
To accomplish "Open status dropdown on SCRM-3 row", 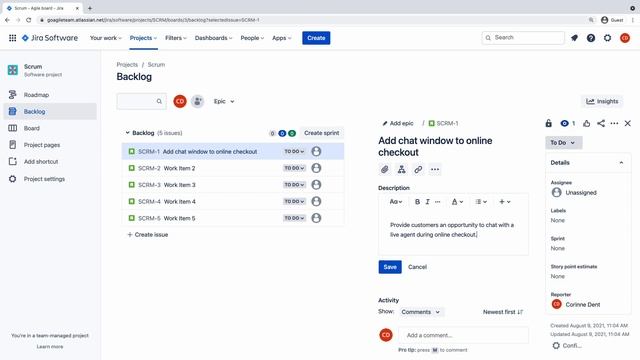I will tap(294, 185).
